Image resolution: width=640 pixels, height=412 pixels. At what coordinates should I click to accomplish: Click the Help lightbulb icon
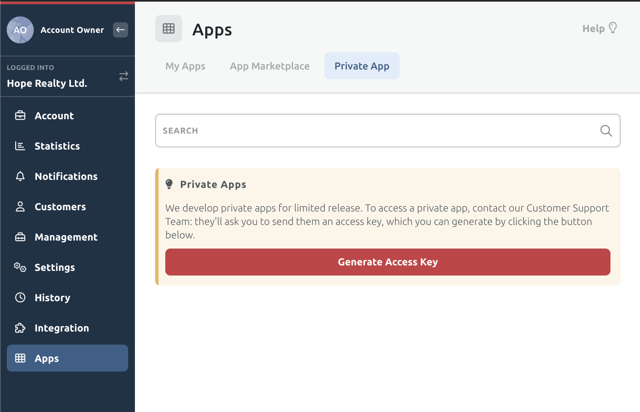click(613, 29)
